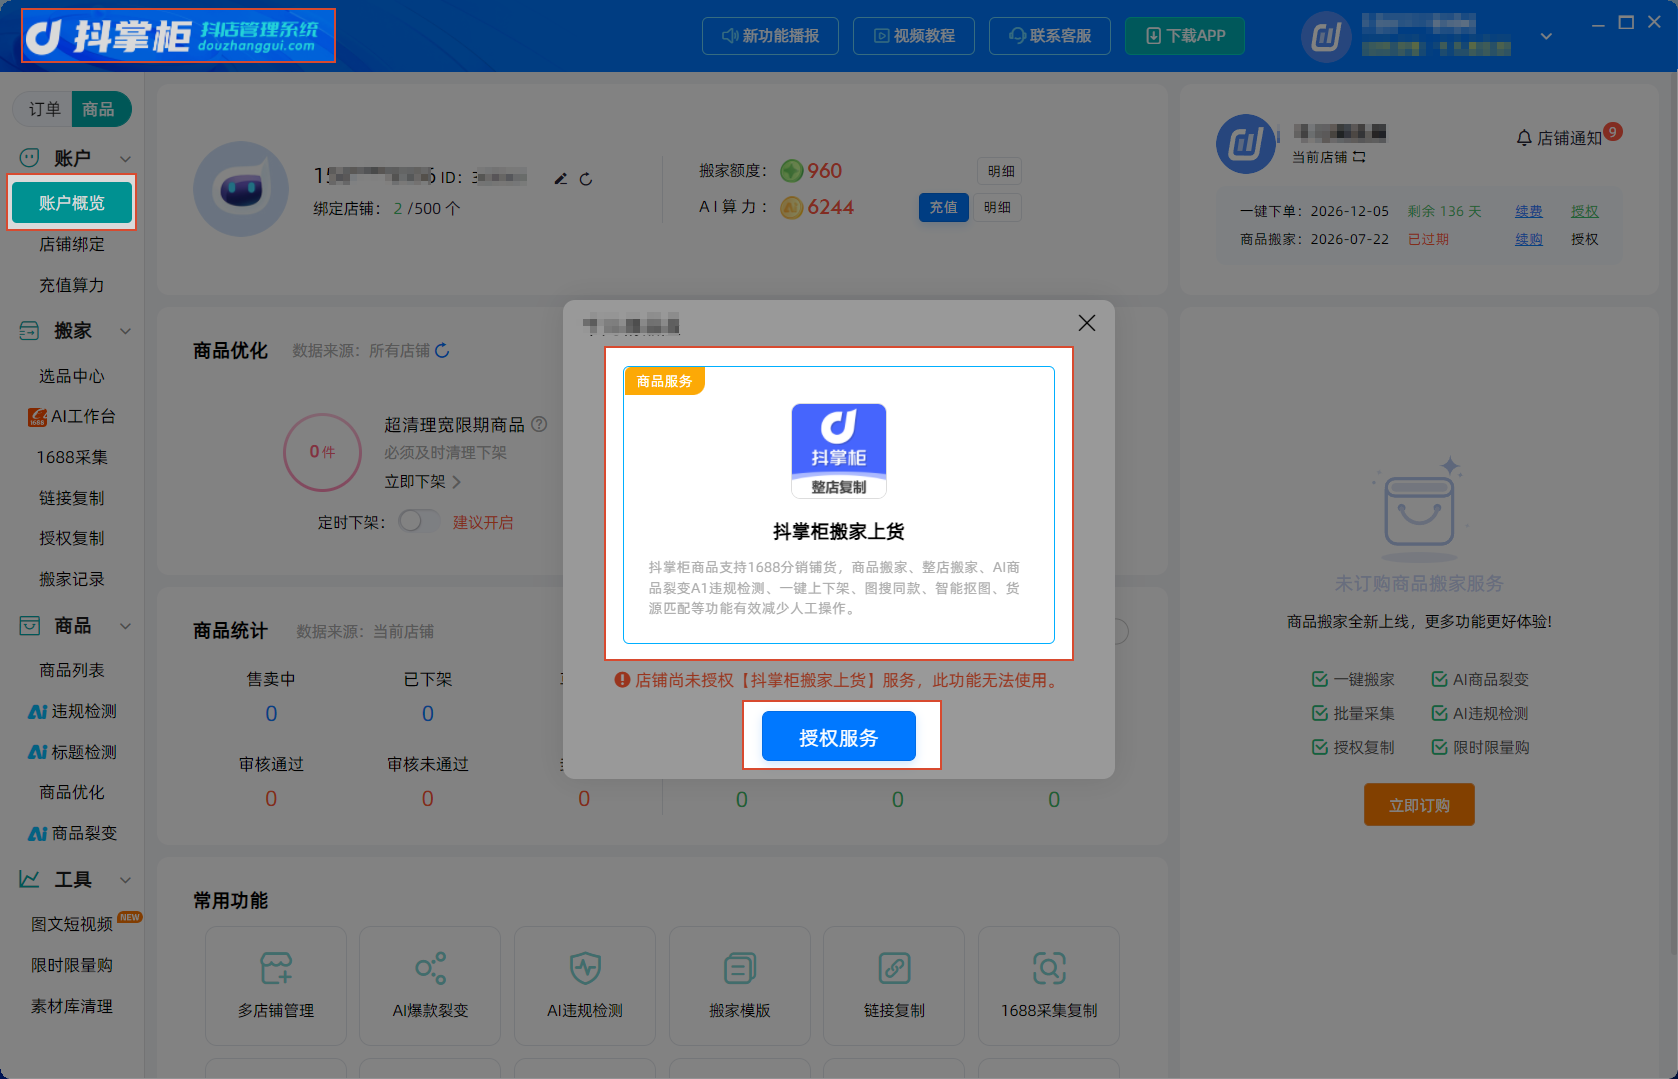The height and width of the screenshot is (1079, 1678).
Task: Click 续购 link for 商品搬家
Action: [x=1529, y=239]
